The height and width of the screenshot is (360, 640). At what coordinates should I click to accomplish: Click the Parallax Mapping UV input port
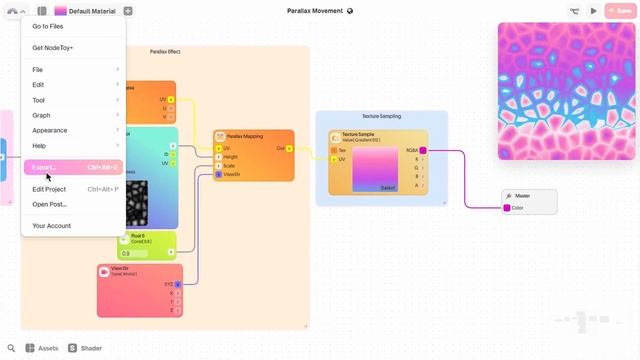219,148
